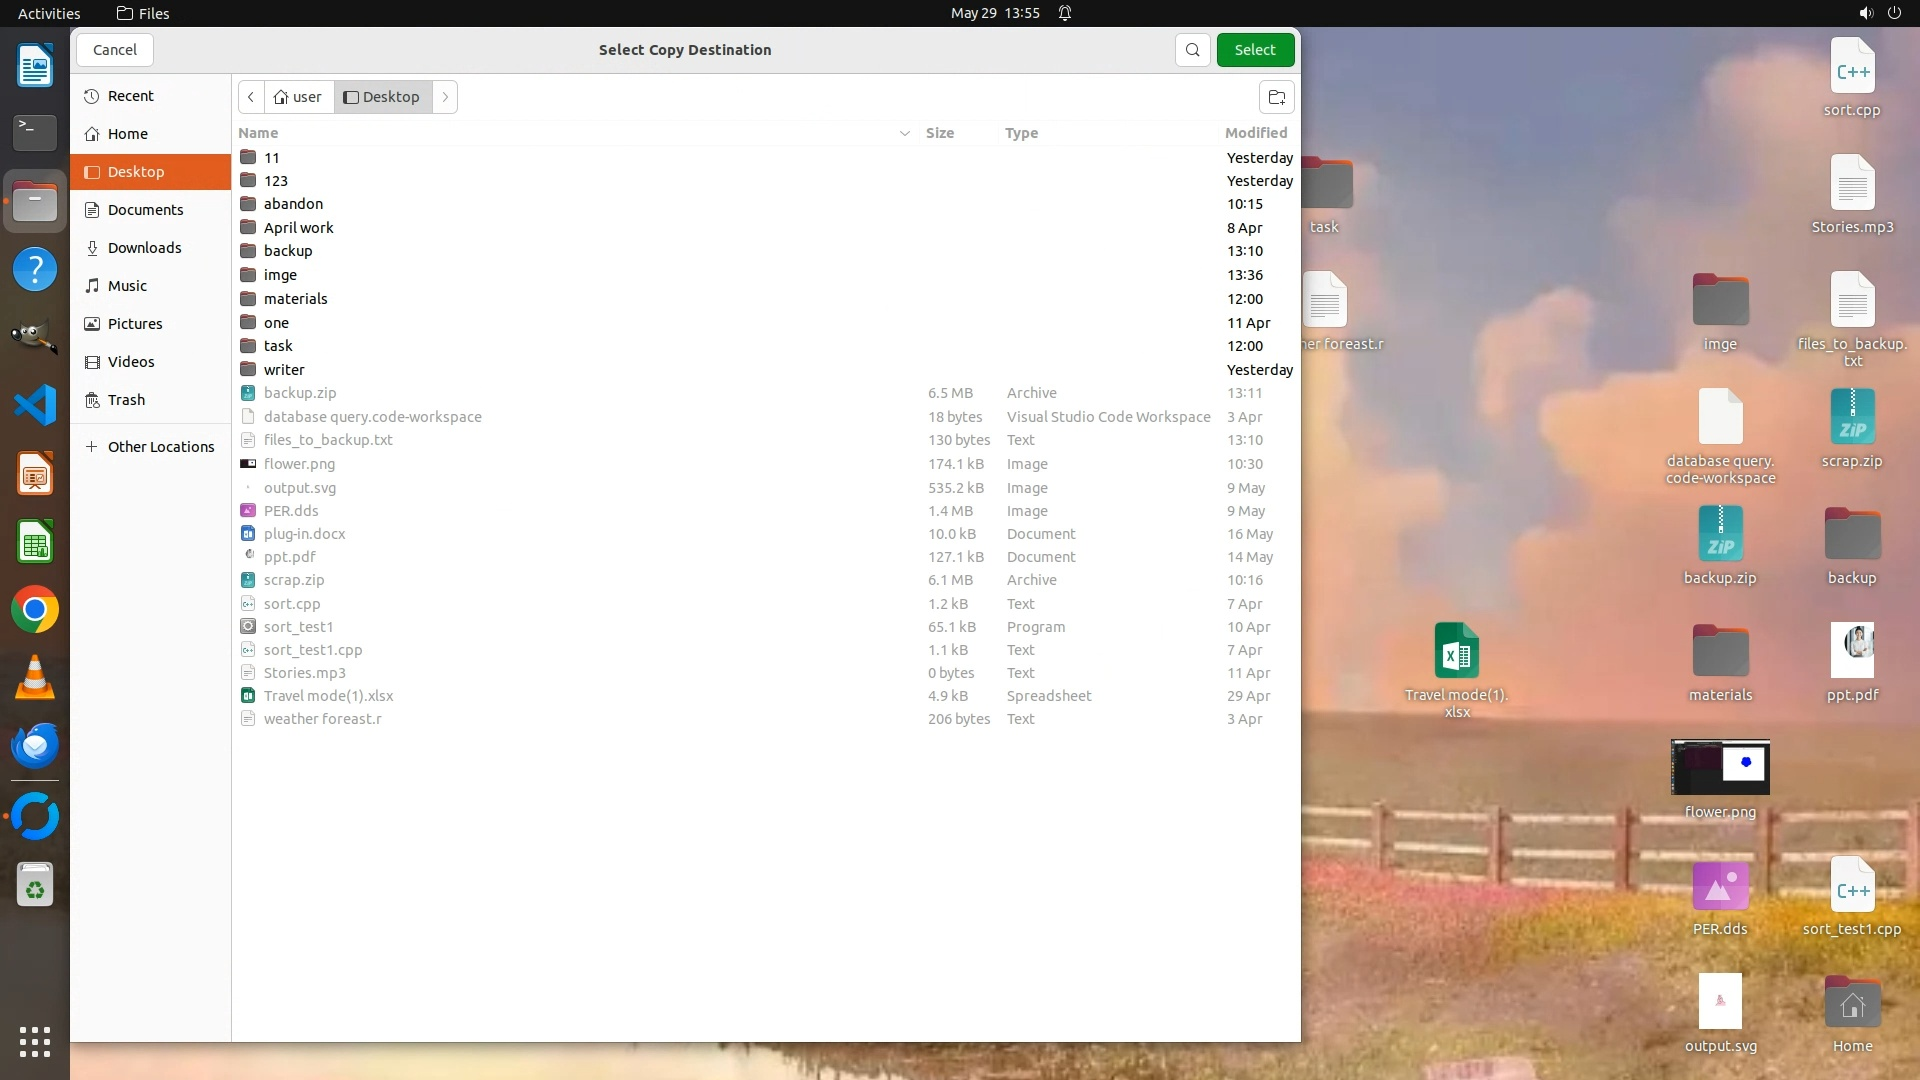Click the volume icon in system tray
This screenshot has width=1920, height=1080.
click(x=1865, y=13)
